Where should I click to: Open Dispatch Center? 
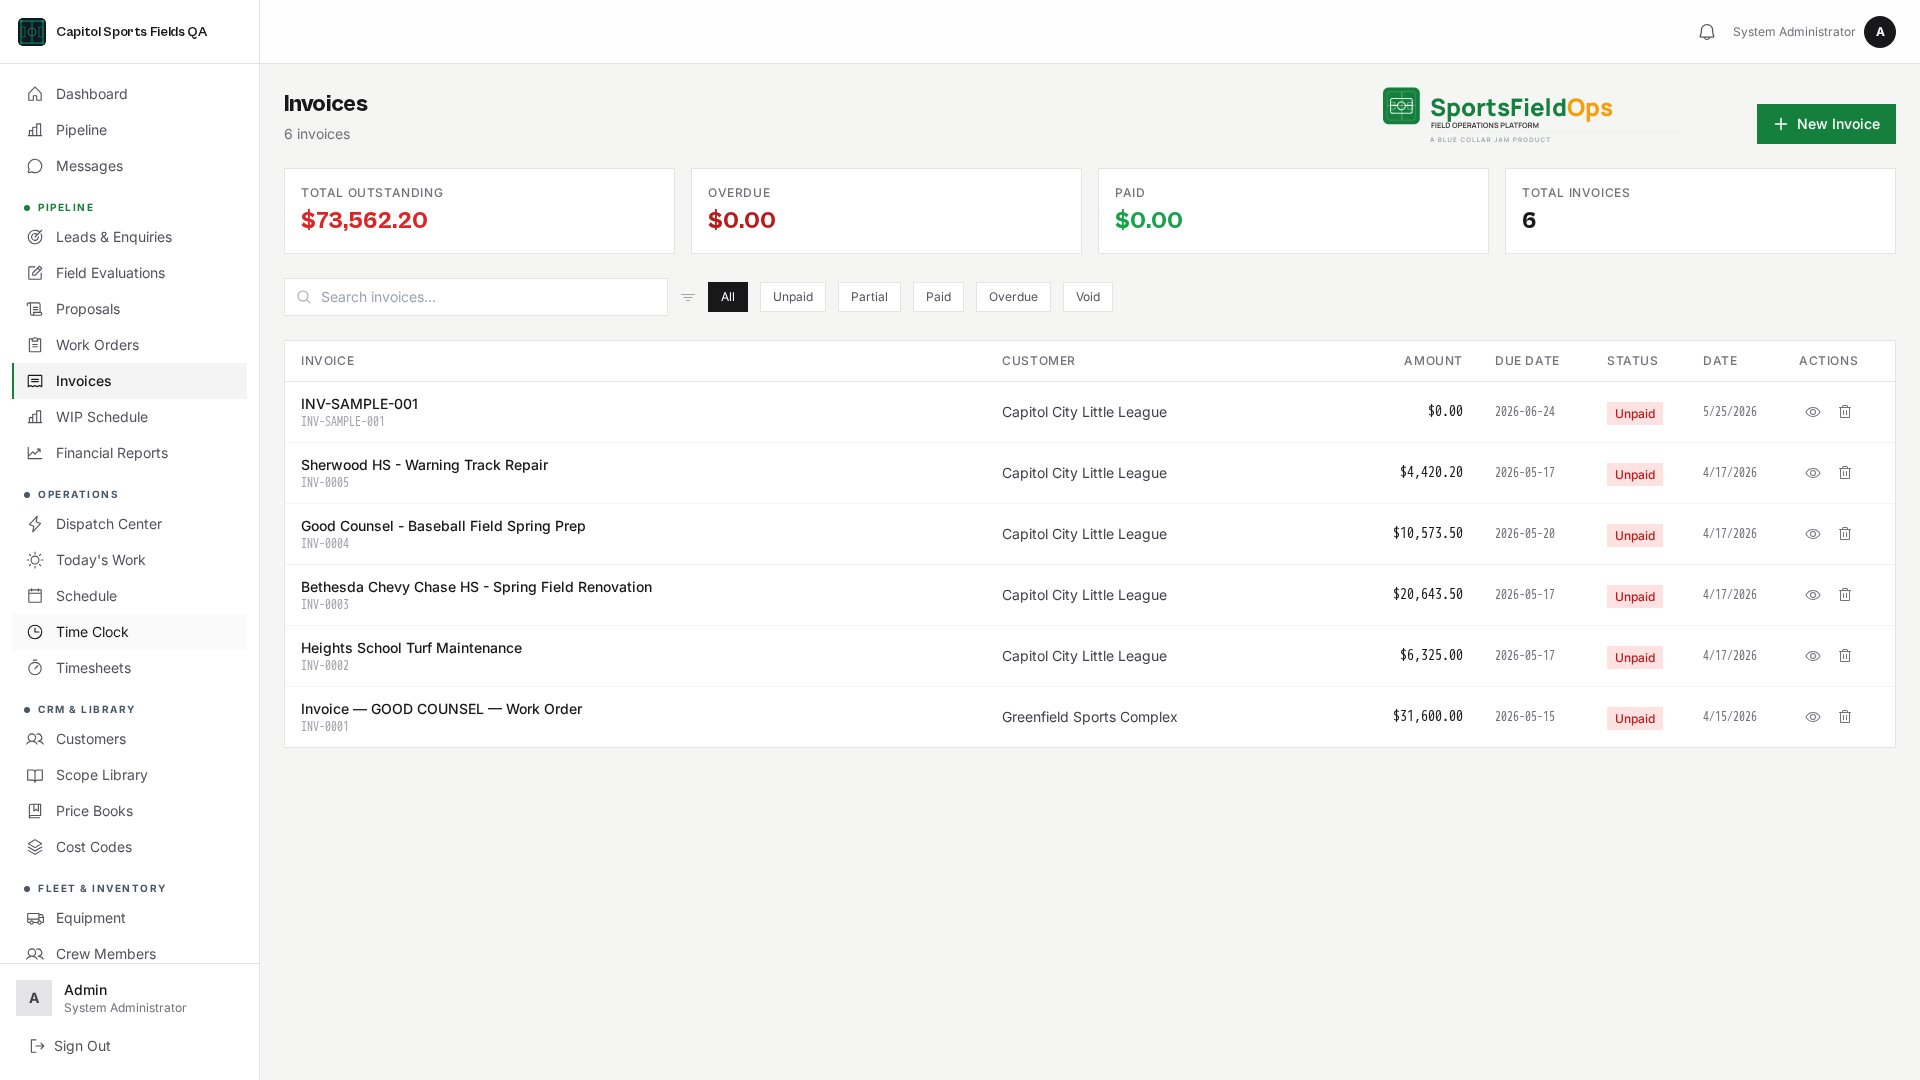(x=129, y=524)
